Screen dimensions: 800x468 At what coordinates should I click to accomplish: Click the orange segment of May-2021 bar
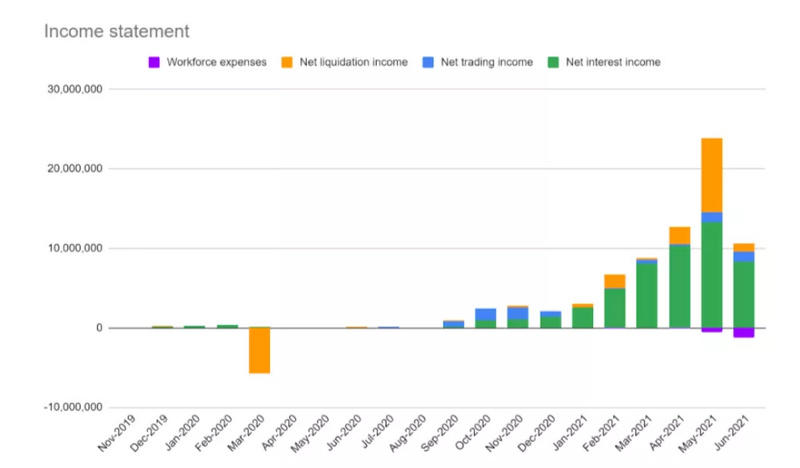[x=712, y=175]
